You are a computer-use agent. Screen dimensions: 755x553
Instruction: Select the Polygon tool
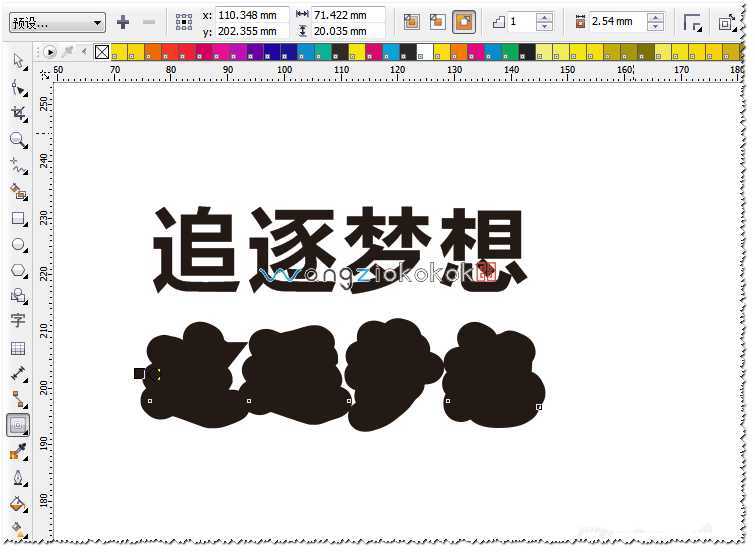pos(18,270)
